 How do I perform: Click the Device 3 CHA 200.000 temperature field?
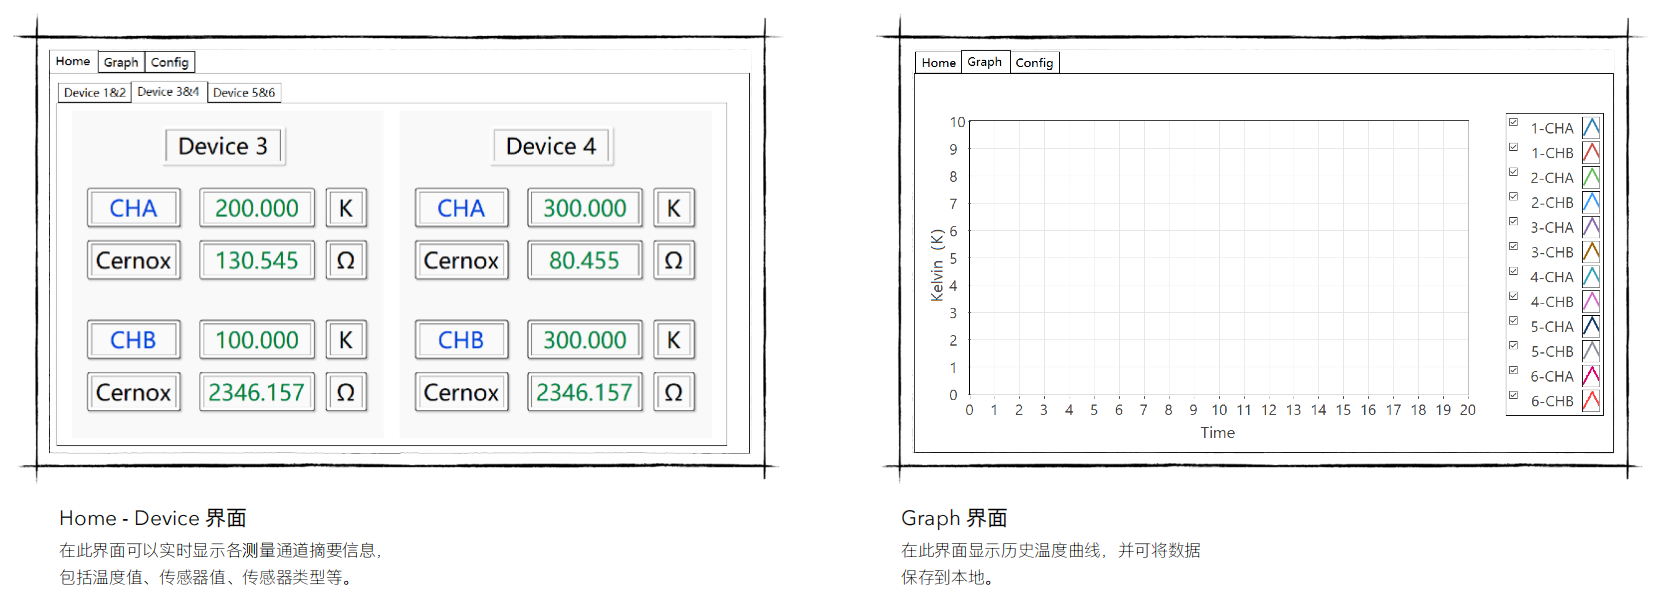tap(257, 208)
